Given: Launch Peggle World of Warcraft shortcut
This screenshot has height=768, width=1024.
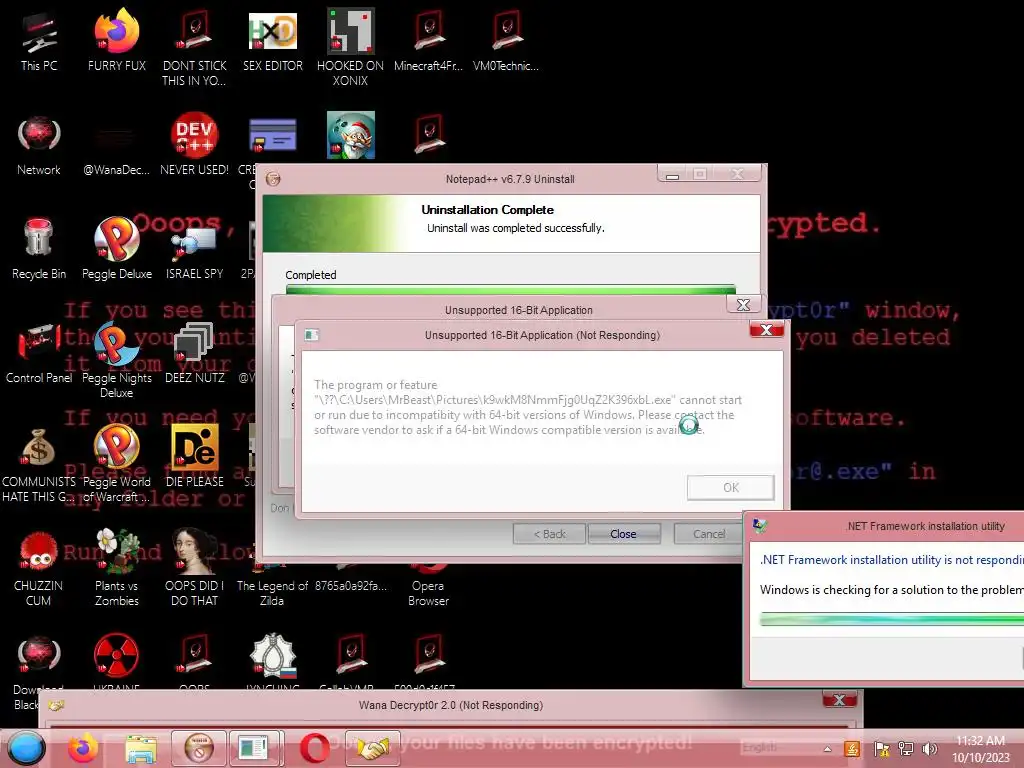Looking at the screenshot, I should coord(117,464).
